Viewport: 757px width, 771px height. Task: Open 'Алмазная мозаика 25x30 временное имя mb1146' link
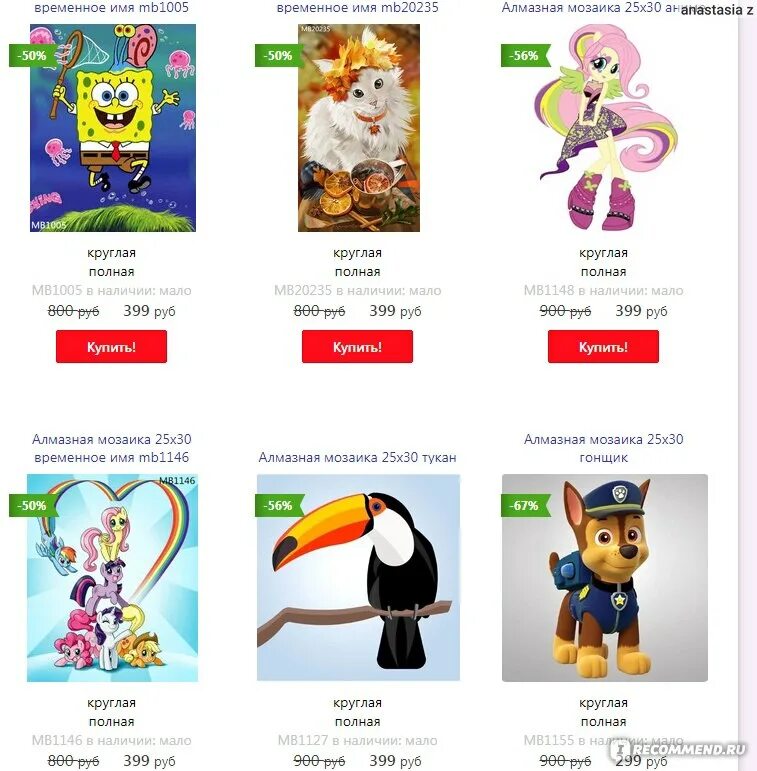(x=112, y=448)
